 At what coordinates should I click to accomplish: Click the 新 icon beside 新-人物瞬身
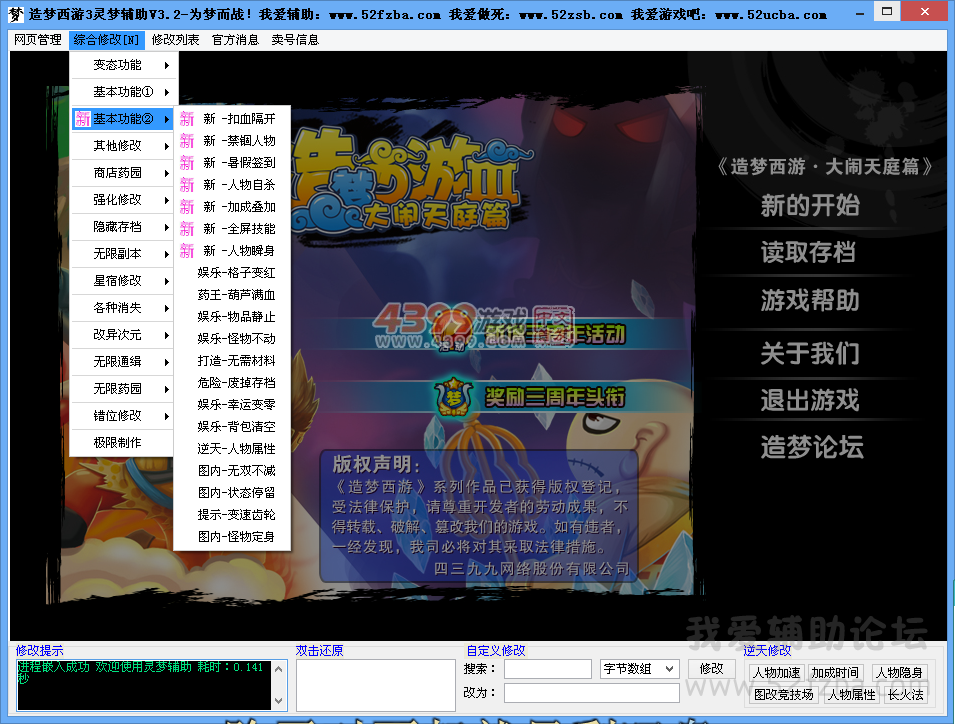pos(187,251)
